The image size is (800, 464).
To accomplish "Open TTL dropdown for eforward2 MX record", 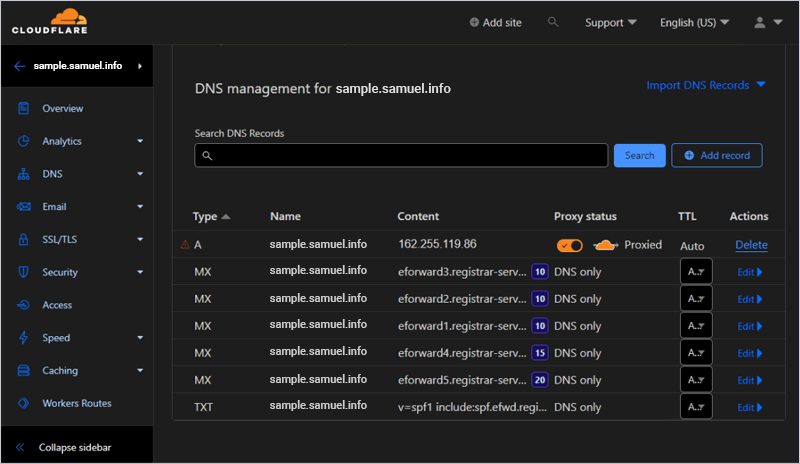I will coord(696,299).
